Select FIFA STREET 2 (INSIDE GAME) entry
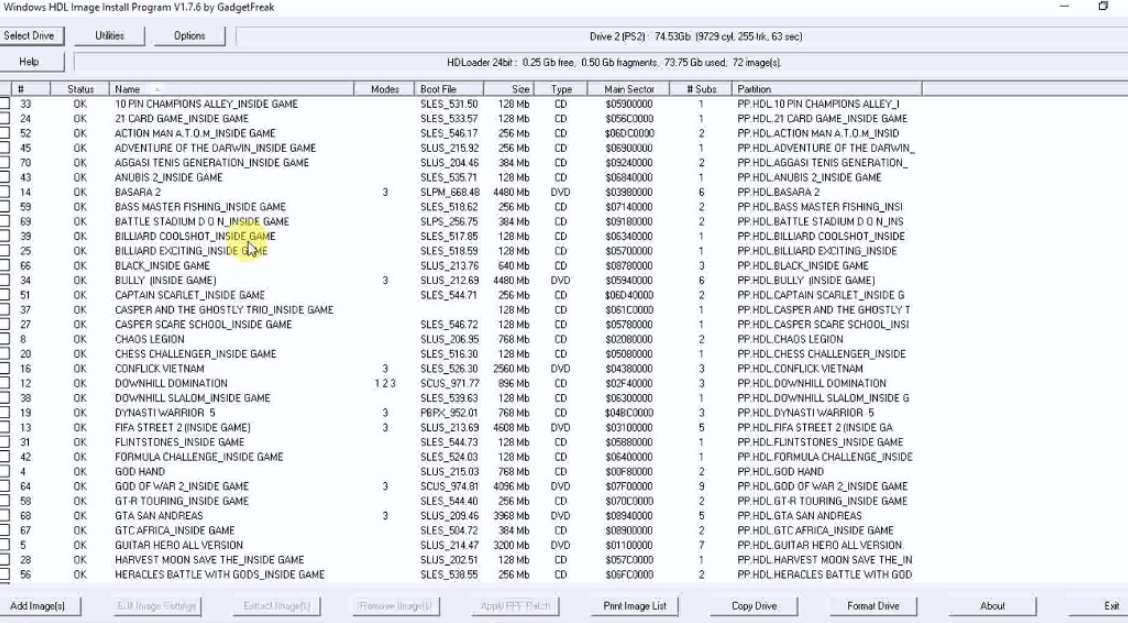The image size is (1128, 623). point(182,427)
